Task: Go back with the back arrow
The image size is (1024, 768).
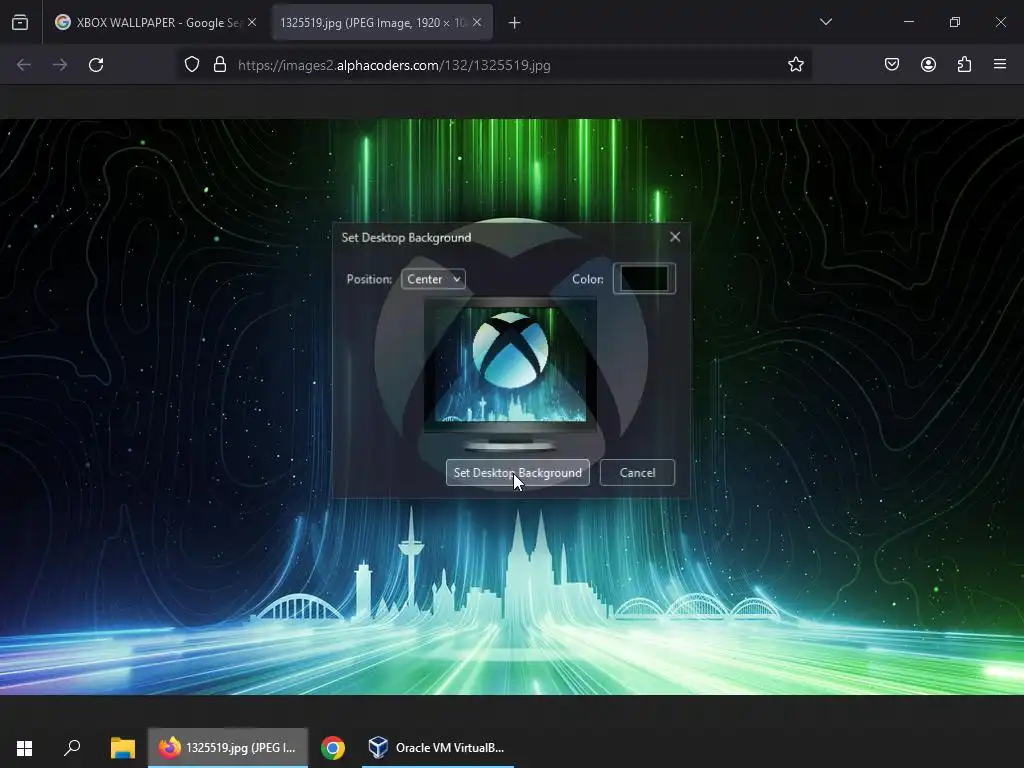Action: 24,65
